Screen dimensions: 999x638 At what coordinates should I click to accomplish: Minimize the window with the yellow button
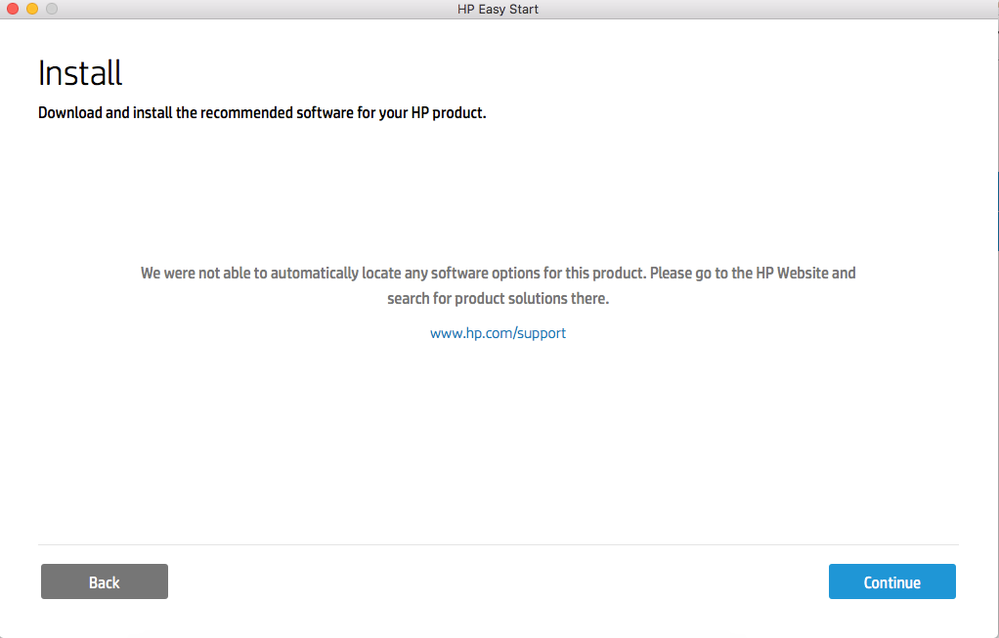point(32,9)
